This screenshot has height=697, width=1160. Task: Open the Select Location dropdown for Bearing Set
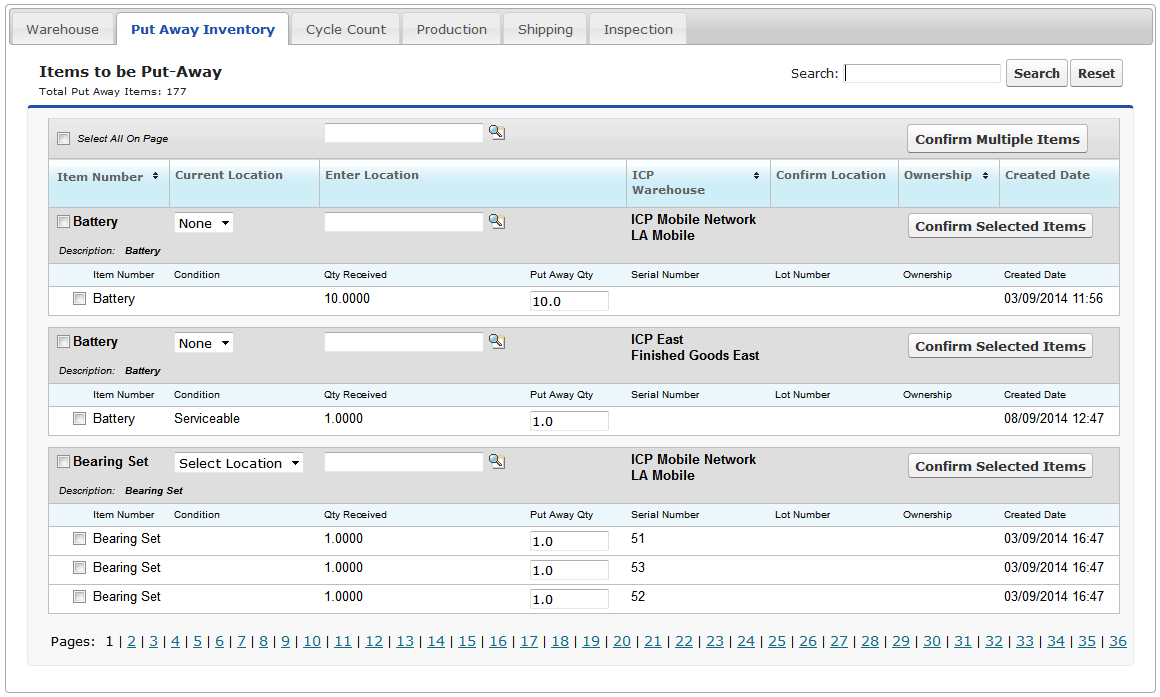coord(239,463)
